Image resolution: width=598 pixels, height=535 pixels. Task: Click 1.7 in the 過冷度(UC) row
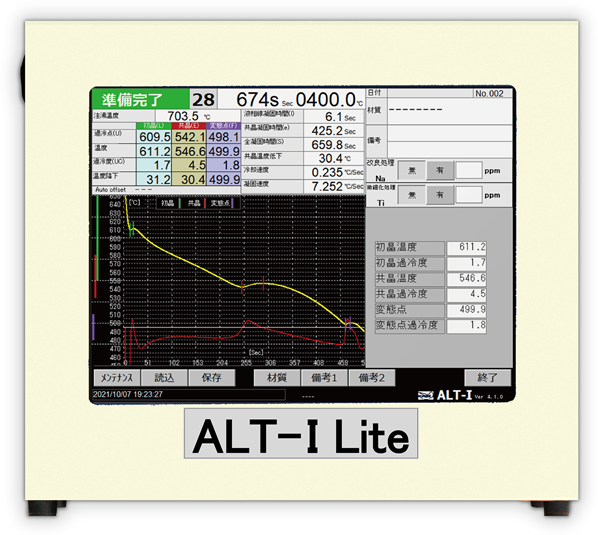(154, 165)
